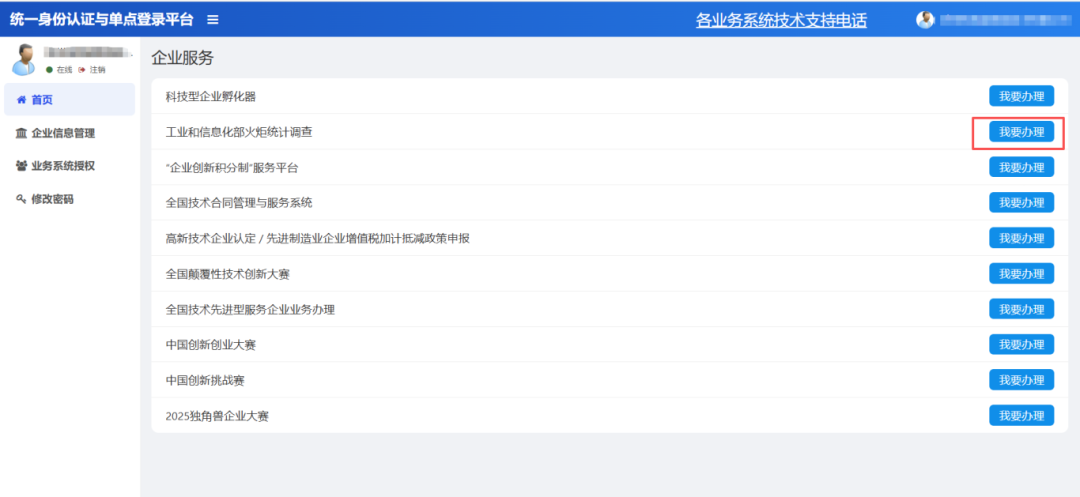
Task: Click the green 在线 status dot
Action: (x=50, y=70)
